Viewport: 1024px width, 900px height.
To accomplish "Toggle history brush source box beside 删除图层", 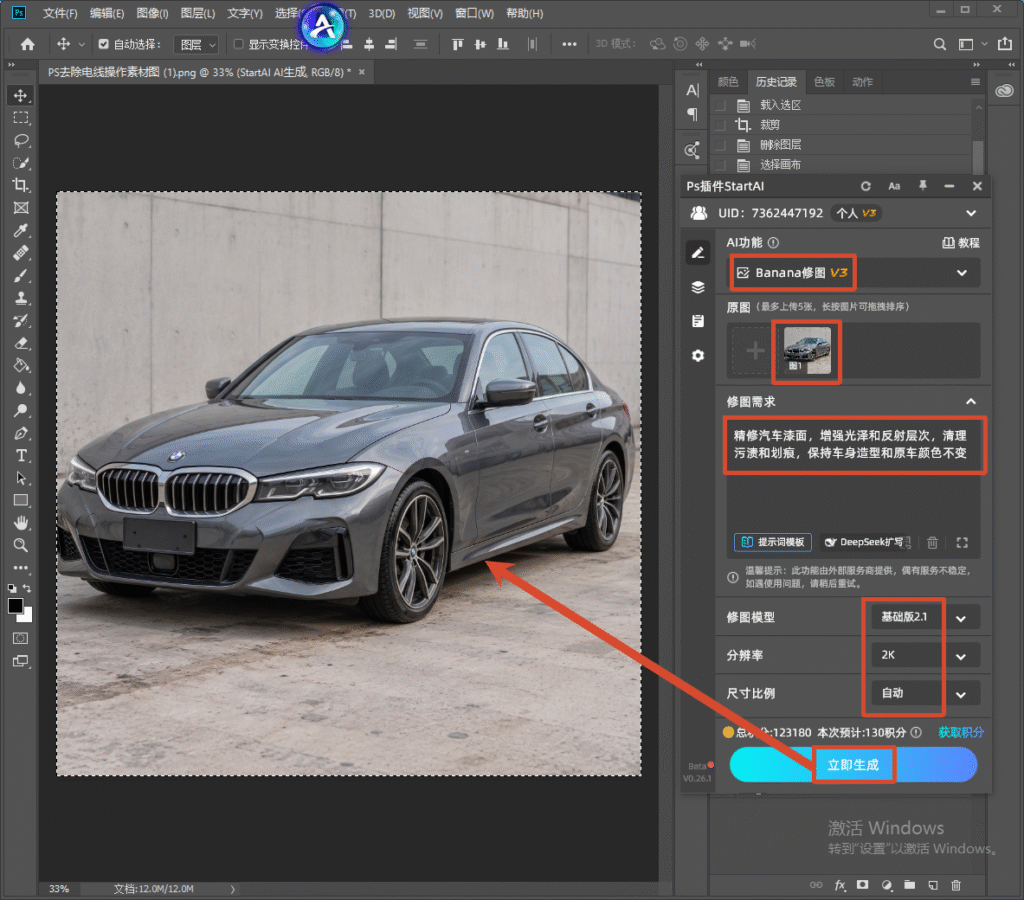I will pyautogui.click(x=720, y=145).
